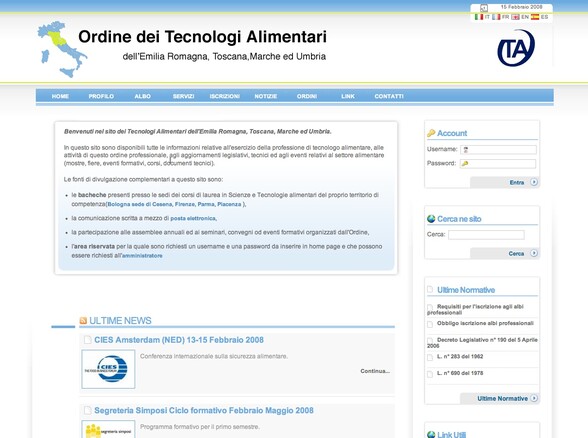The width and height of the screenshot is (588, 438).
Task: Click the 15 Febbraio 2008 date text
Action: 522,7
